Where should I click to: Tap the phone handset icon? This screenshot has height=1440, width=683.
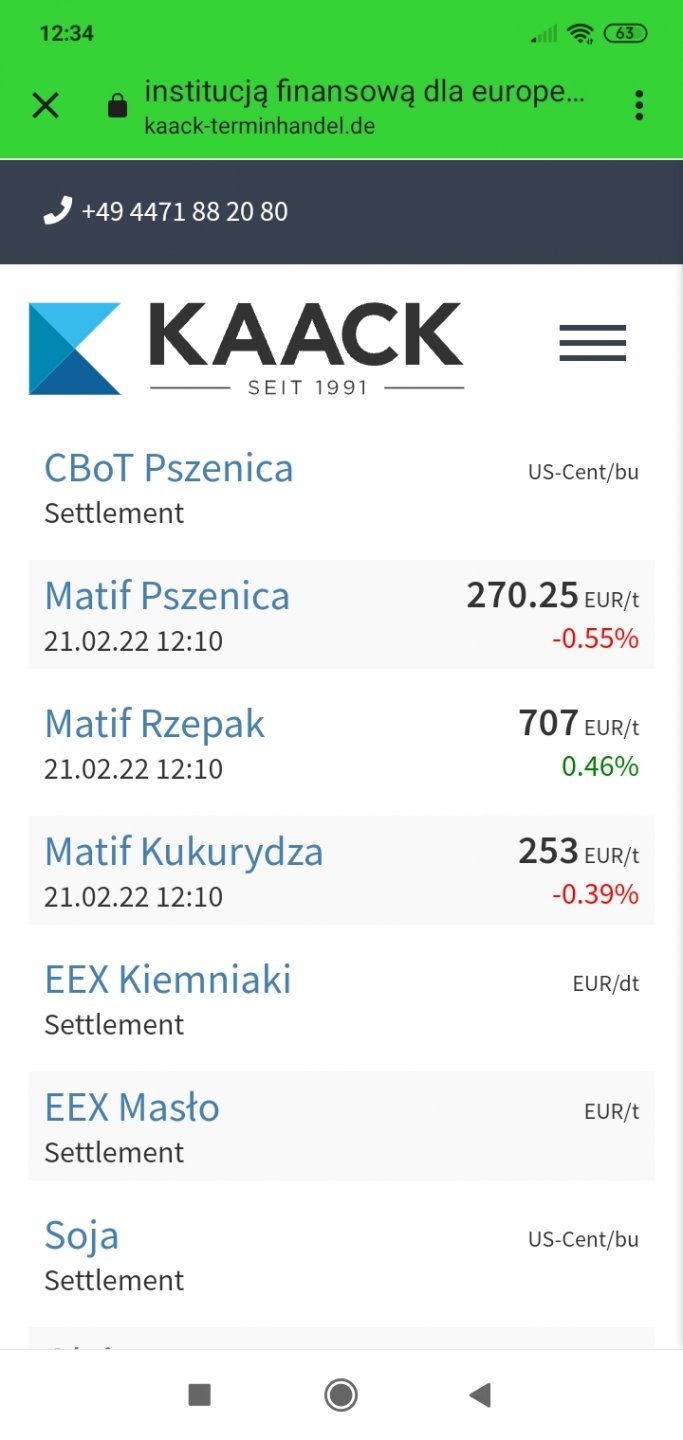[57, 211]
